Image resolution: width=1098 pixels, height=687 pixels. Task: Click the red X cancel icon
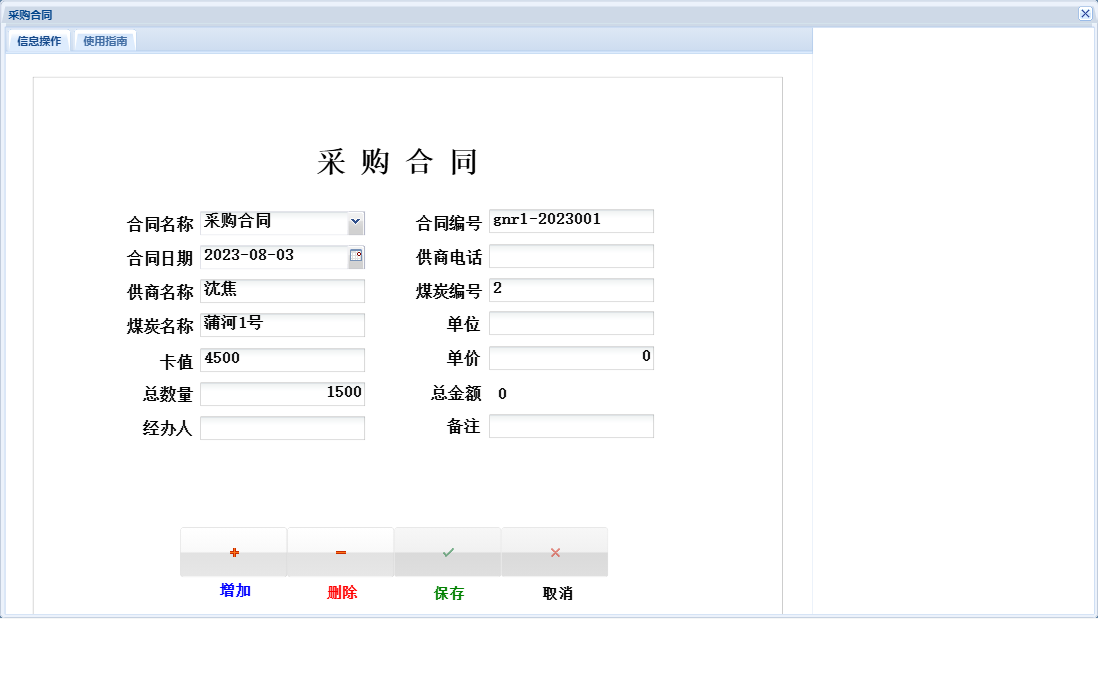[554, 551]
